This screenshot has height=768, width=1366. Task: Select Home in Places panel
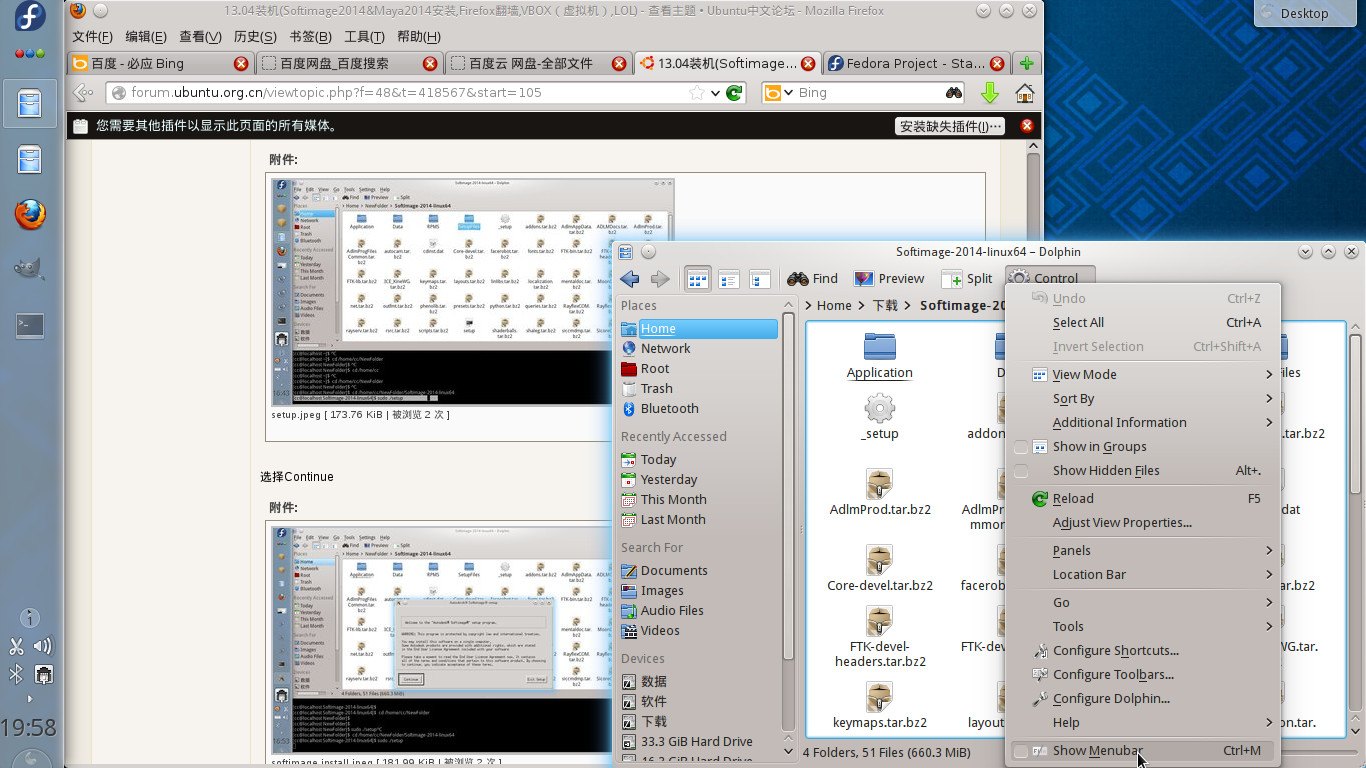[x=698, y=328]
